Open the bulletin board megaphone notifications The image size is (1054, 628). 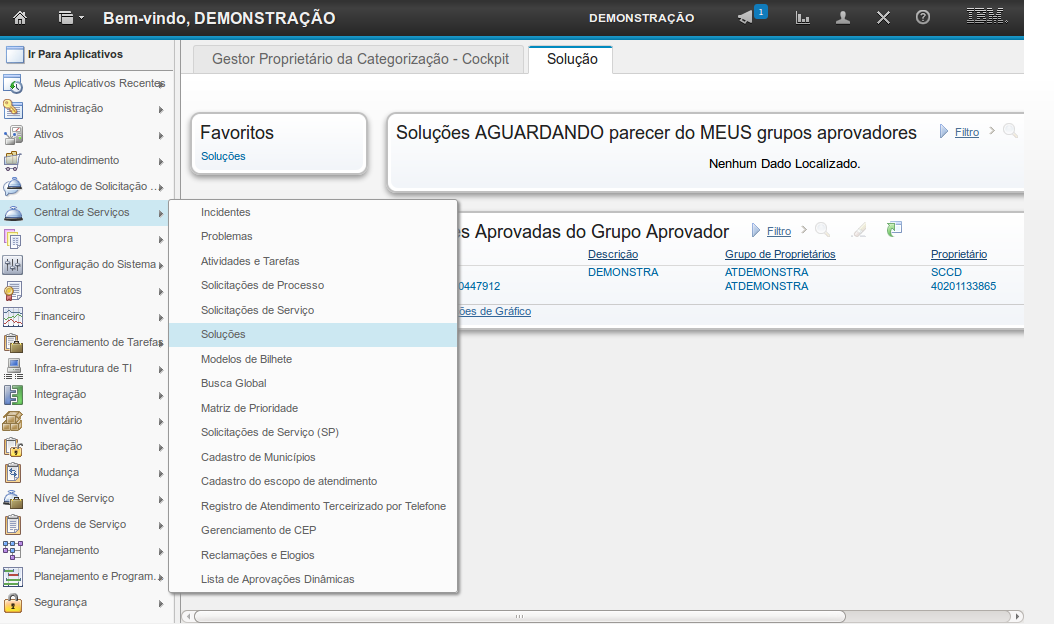[746, 18]
